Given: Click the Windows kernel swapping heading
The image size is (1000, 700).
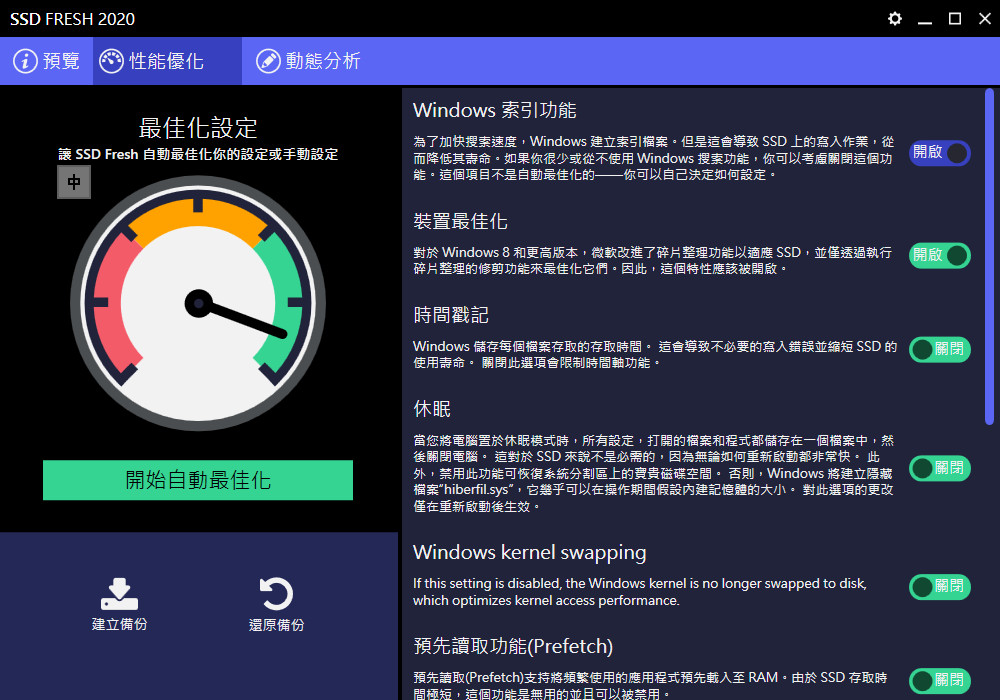Looking at the screenshot, I should tap(529, 552).
